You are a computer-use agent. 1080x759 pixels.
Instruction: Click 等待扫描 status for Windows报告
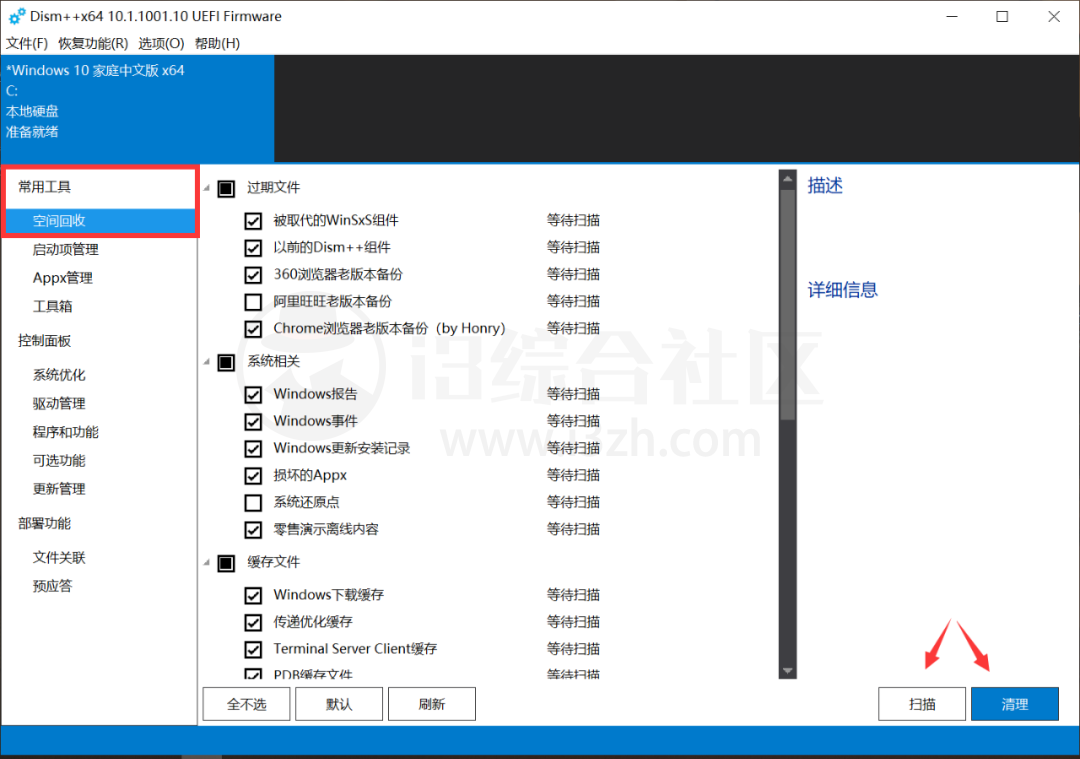click(x=573, y=394)
